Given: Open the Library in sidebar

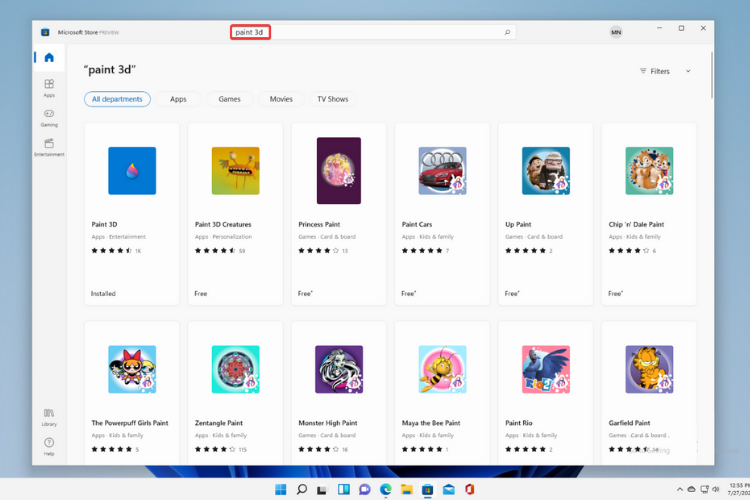Looking at the screenshot, I should (49, 415).
